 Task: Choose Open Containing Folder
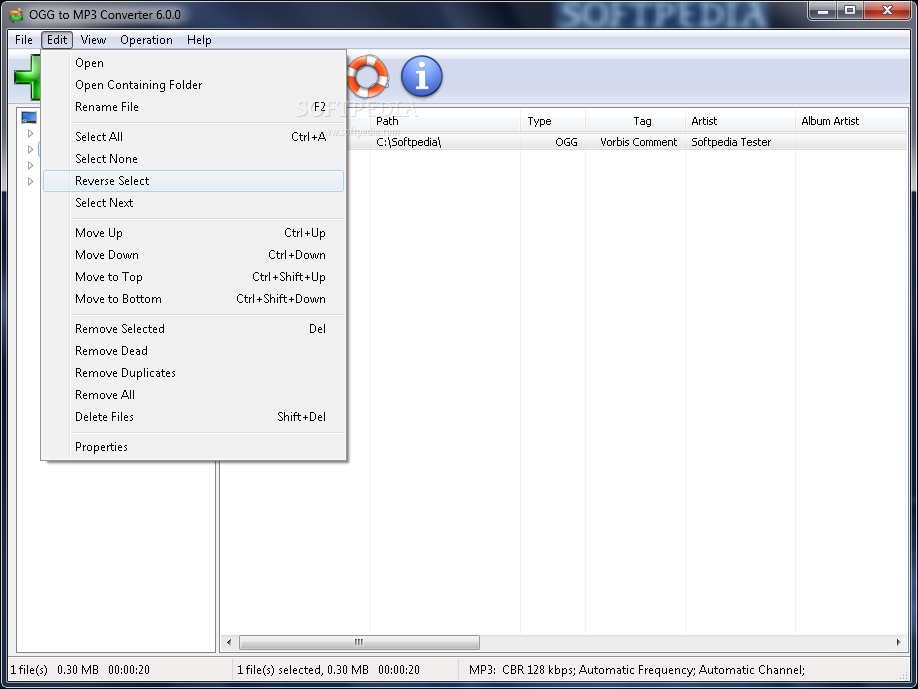[193, 85]
